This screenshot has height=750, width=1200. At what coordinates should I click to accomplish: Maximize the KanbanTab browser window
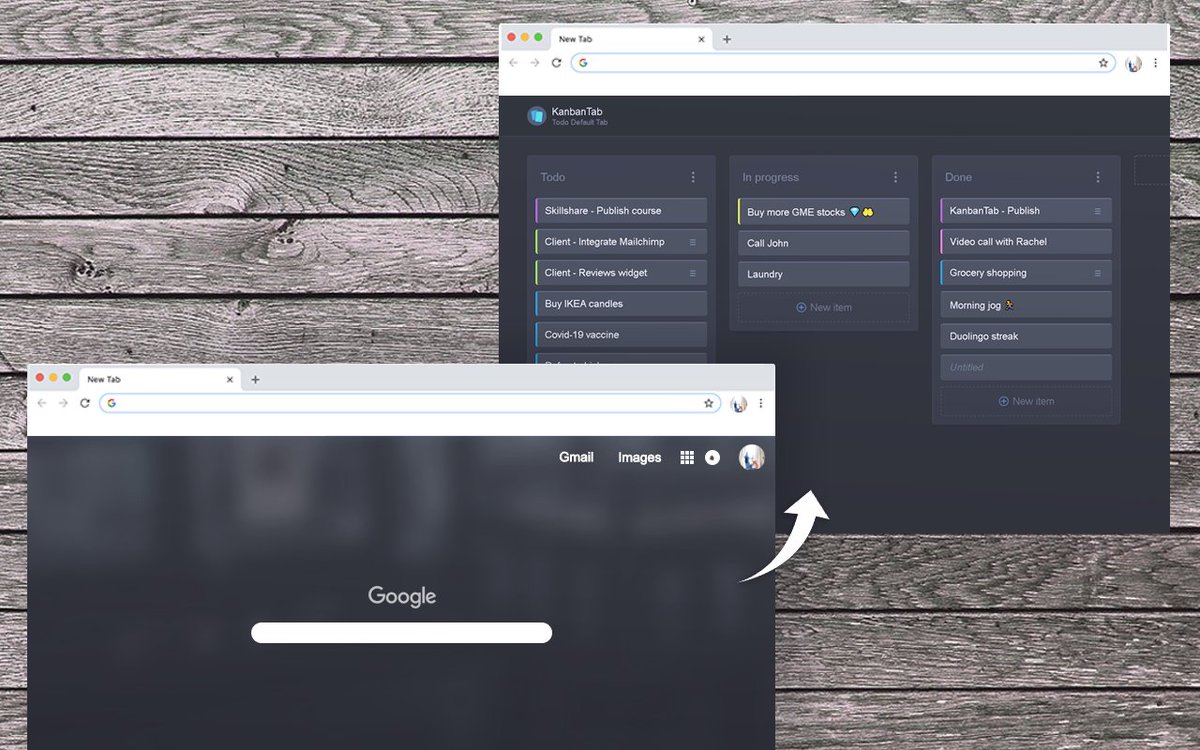click(538, 37)
